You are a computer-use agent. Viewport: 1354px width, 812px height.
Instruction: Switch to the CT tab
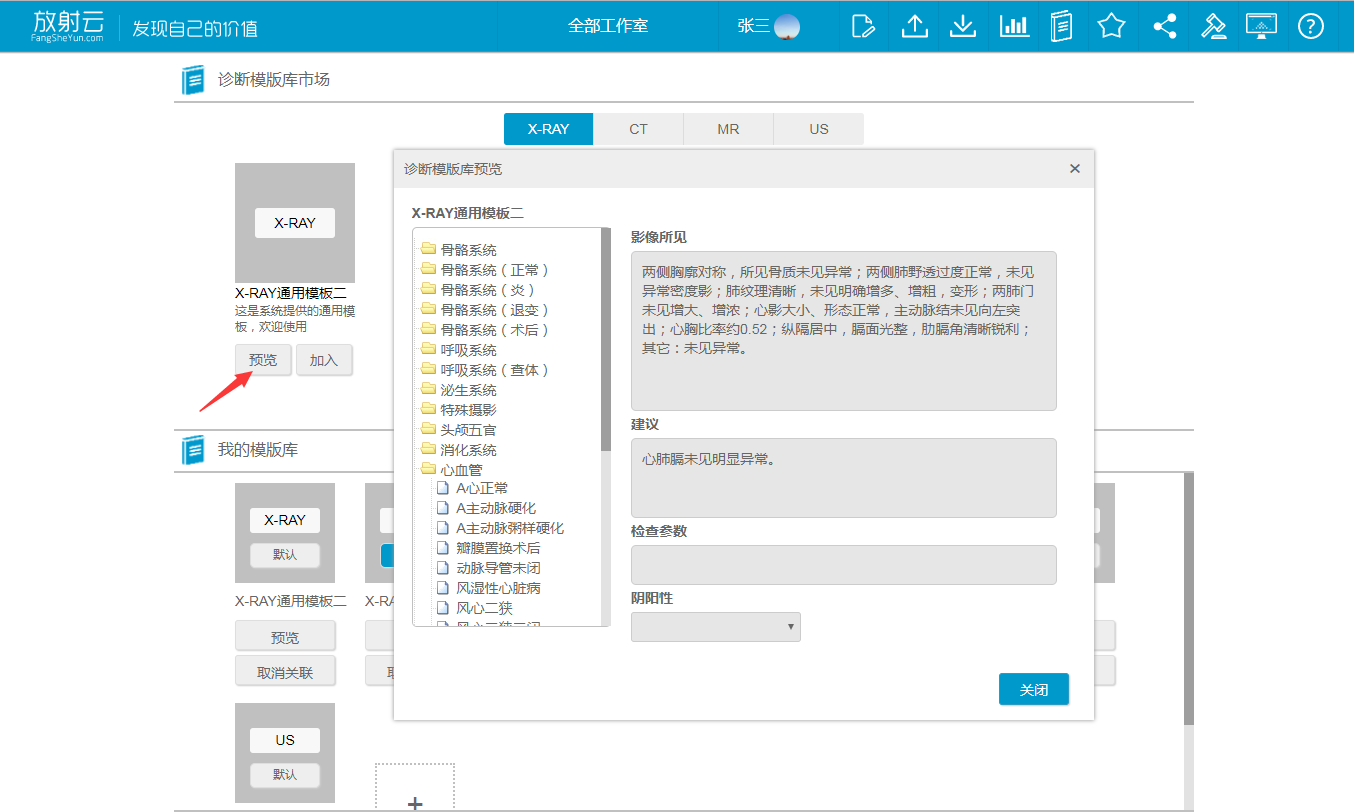coord(638,129)
